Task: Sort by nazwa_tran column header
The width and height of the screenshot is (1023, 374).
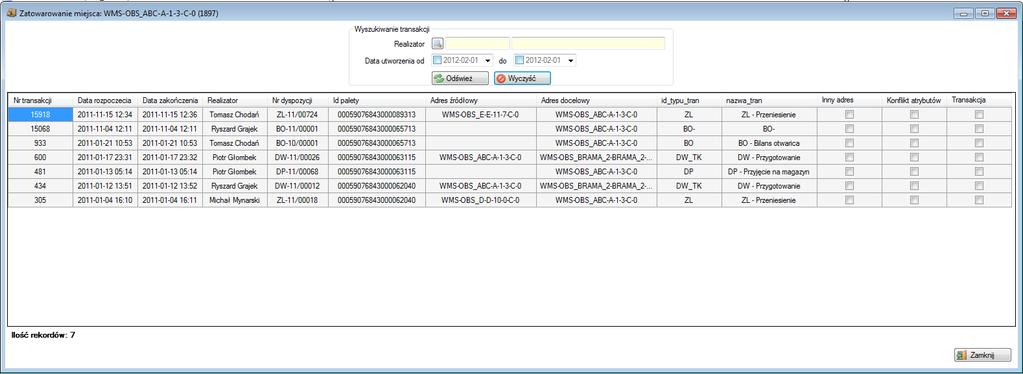Action: (769, 101)
